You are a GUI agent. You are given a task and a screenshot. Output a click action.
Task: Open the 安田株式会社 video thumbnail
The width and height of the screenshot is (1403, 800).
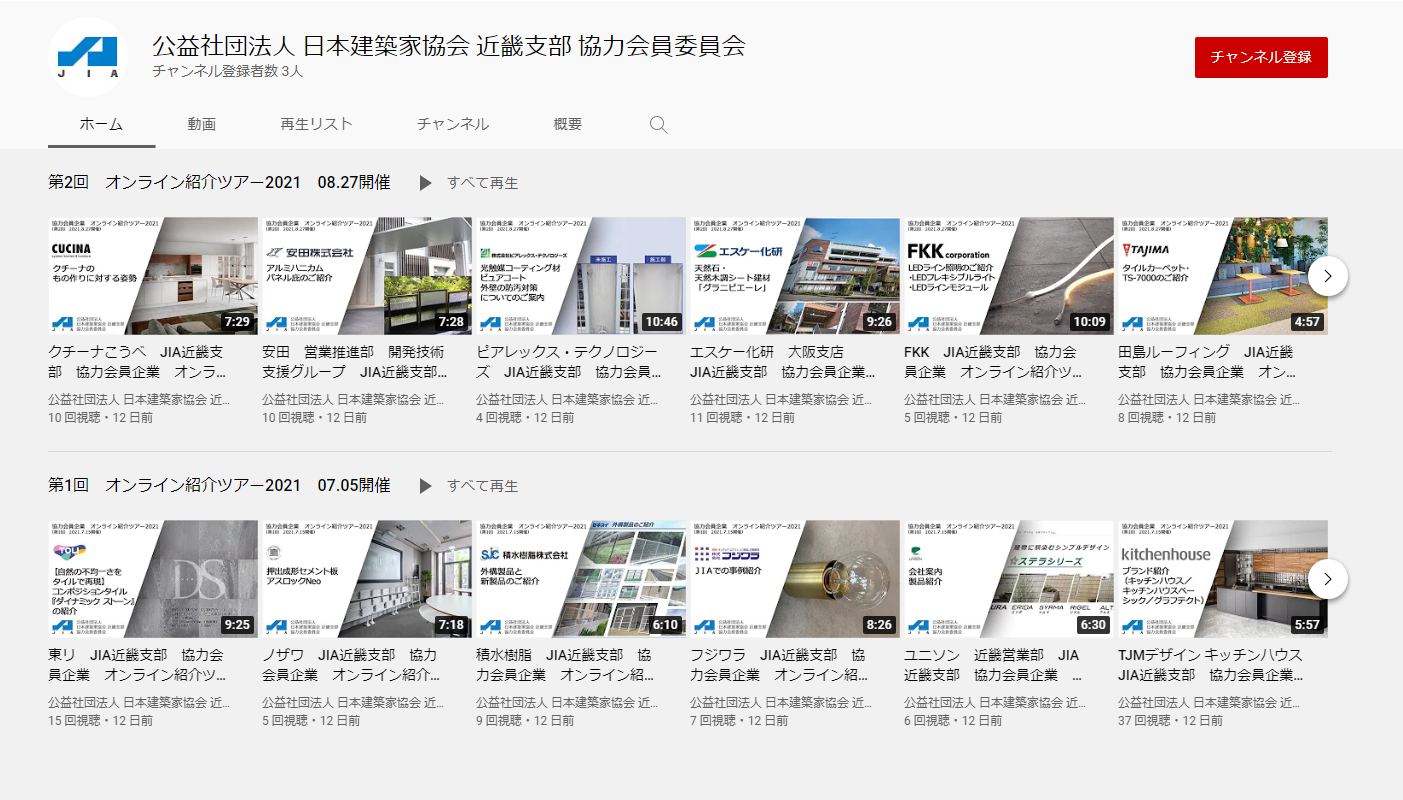tap(367, 276)
